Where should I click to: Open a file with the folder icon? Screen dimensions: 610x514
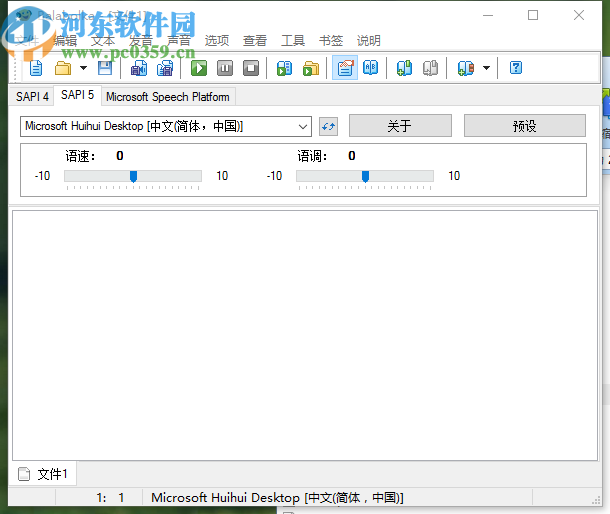pos(63,68)
